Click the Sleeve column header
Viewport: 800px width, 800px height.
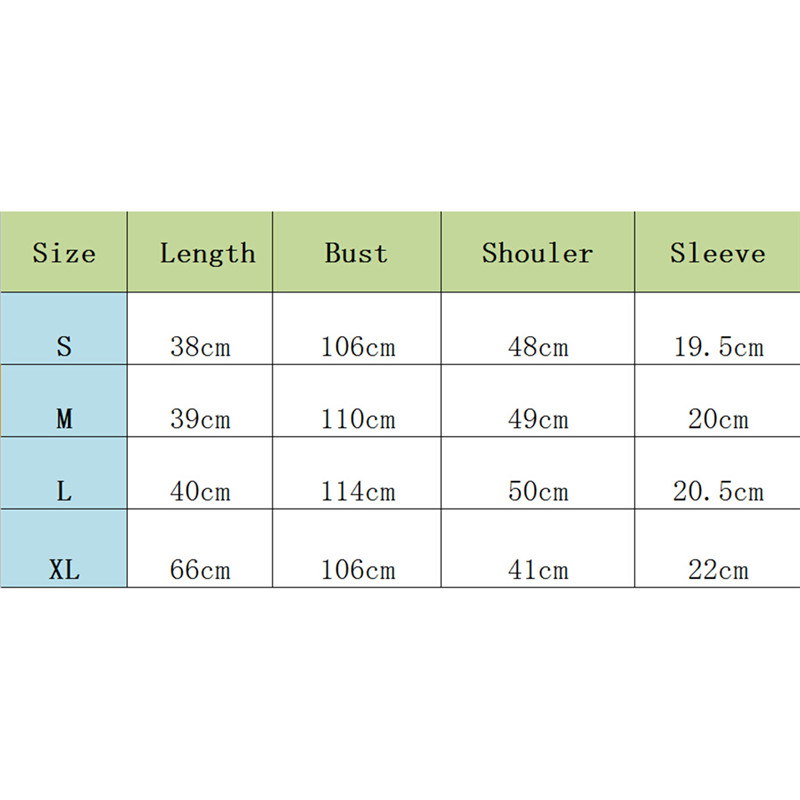[717, 252]
